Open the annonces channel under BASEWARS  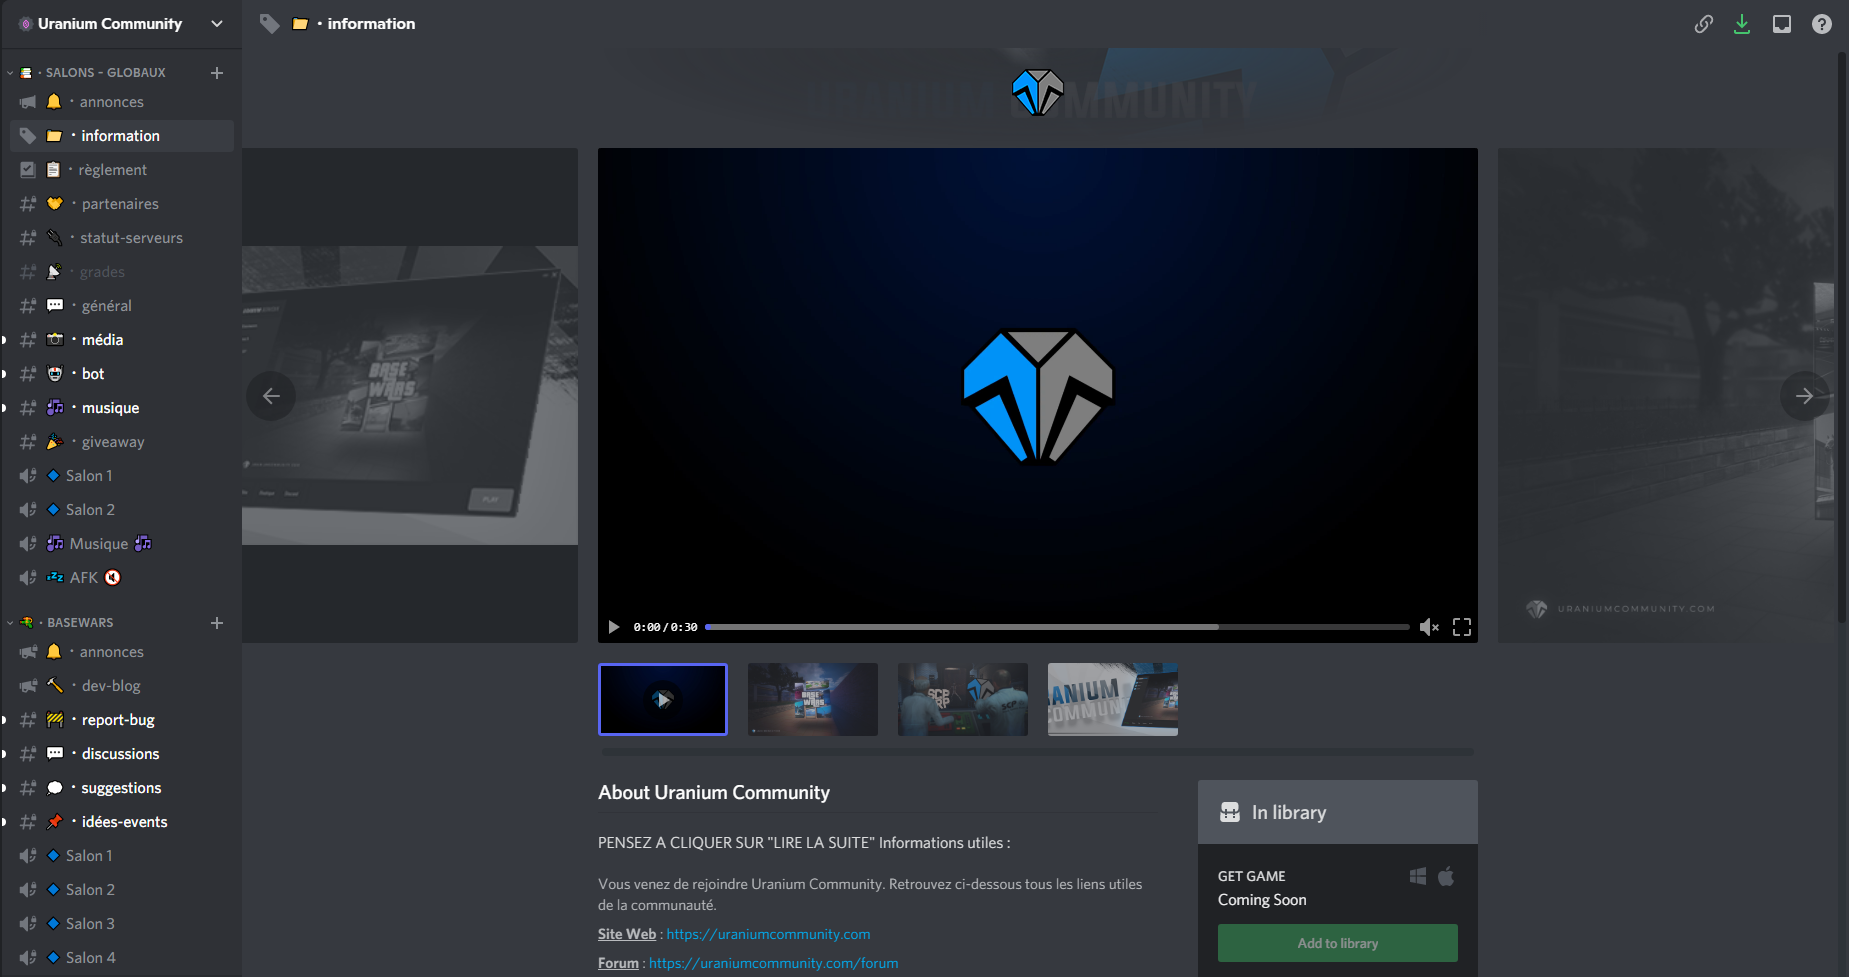pos(121,652)
